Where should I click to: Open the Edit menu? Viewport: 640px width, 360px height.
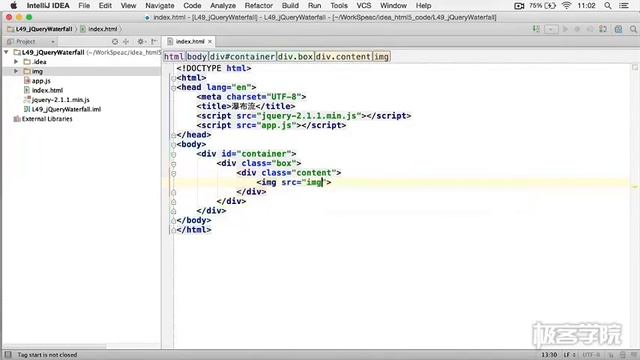click(105, 6)
